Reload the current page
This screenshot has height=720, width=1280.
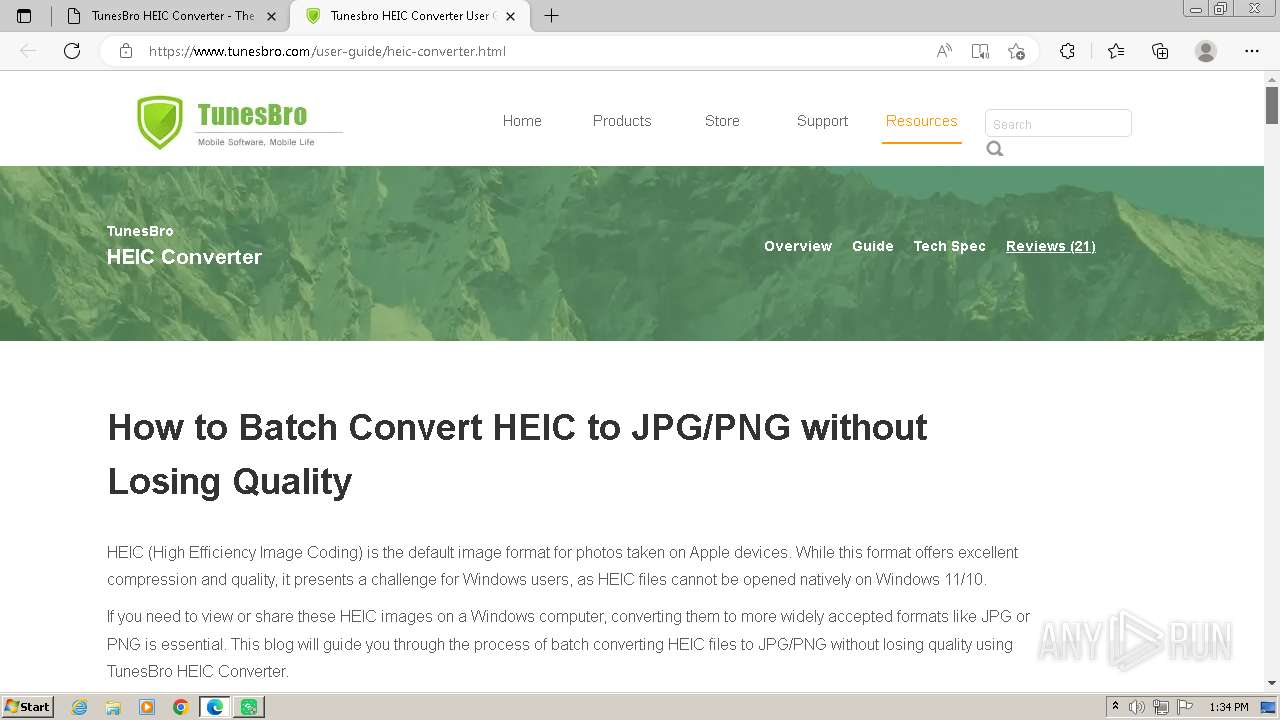(72, 51)
